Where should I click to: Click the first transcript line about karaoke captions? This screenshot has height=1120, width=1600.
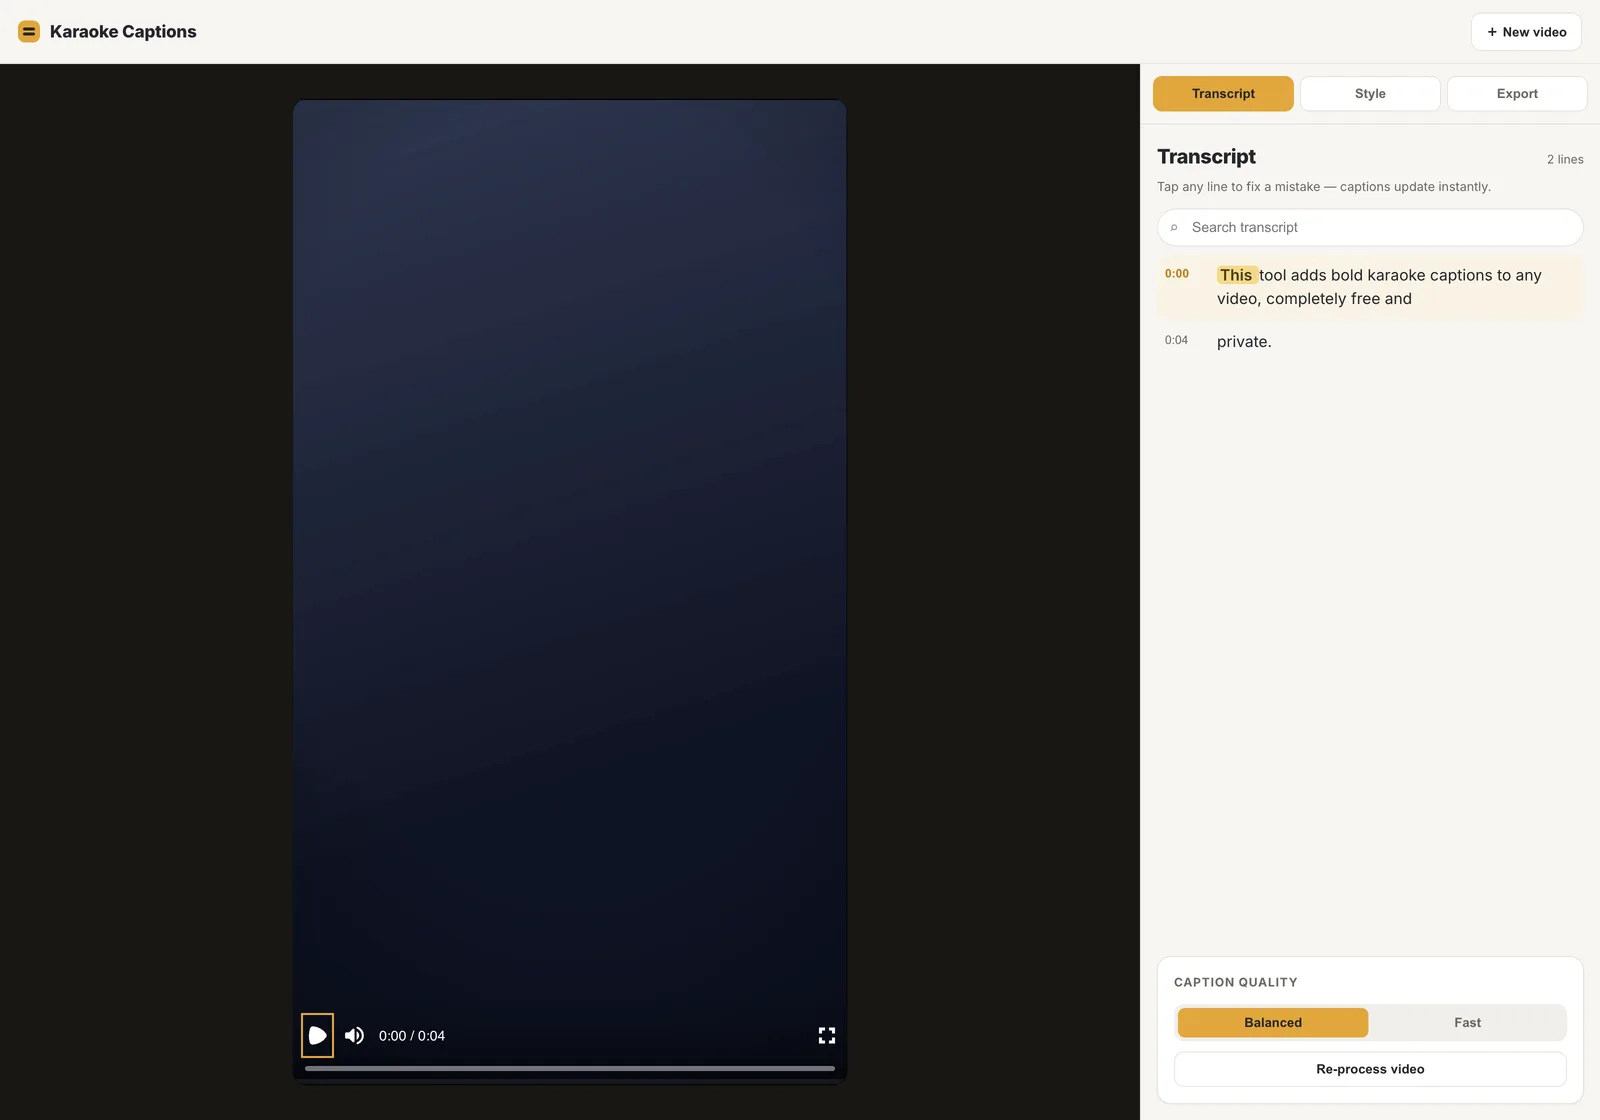1370,287
